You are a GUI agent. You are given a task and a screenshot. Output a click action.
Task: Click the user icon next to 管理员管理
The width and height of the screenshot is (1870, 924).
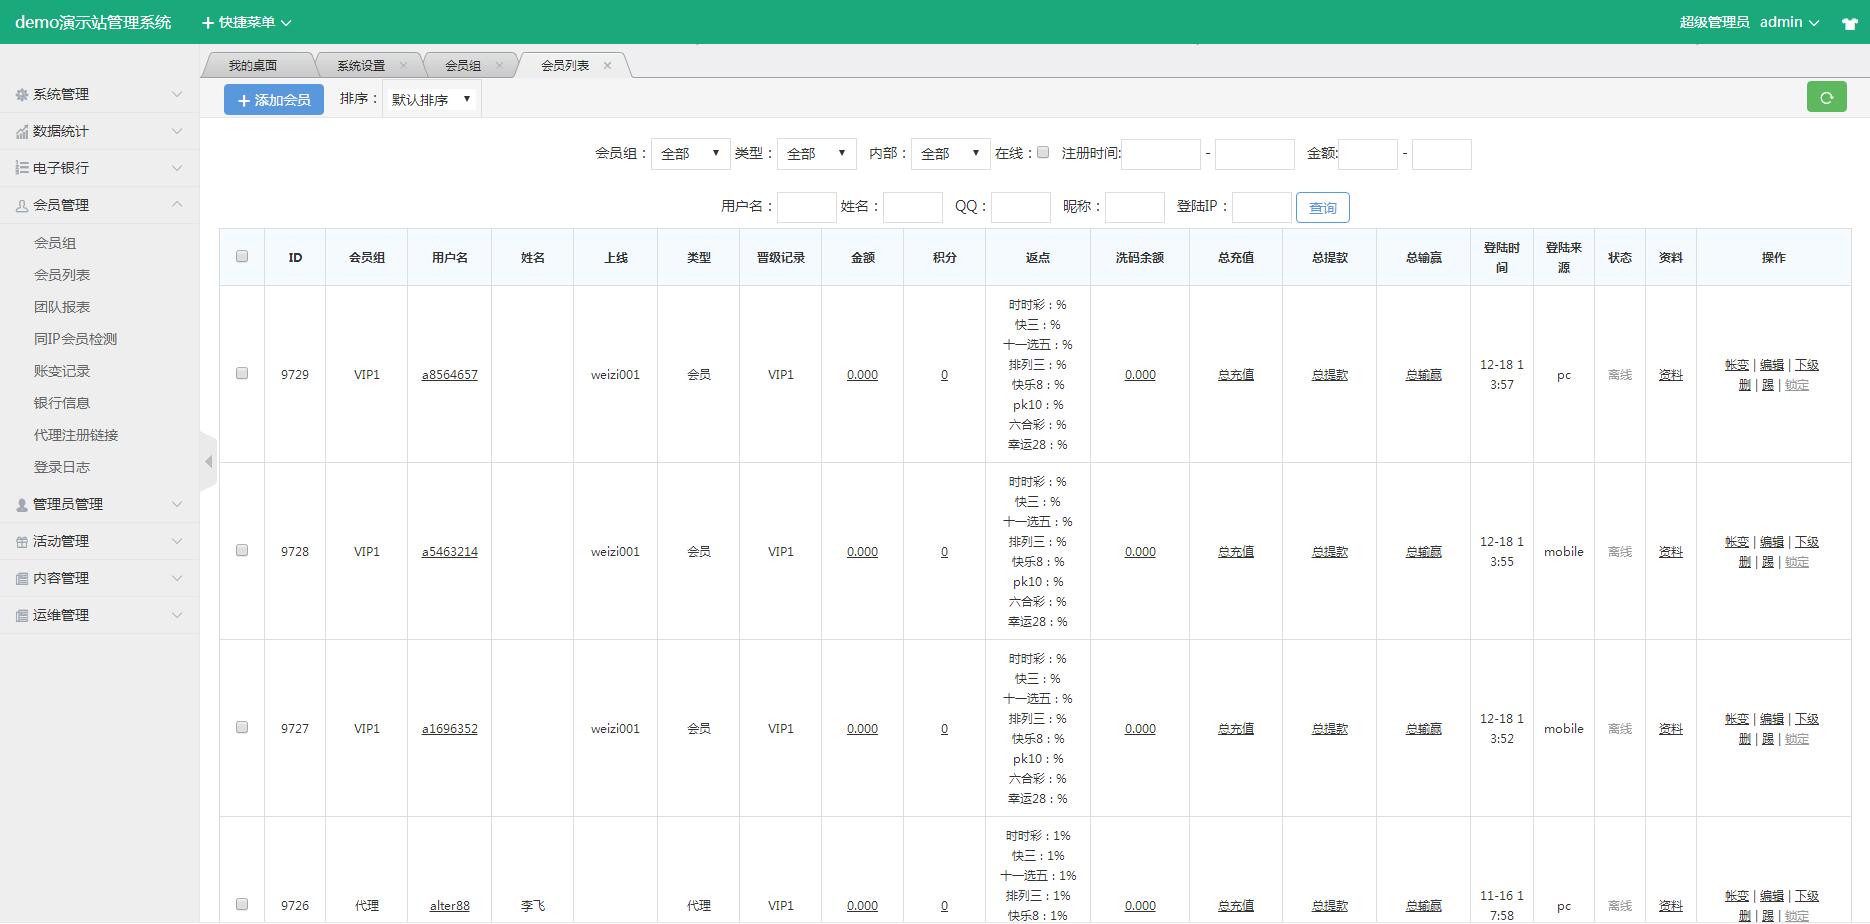click(x=22, y=505)
